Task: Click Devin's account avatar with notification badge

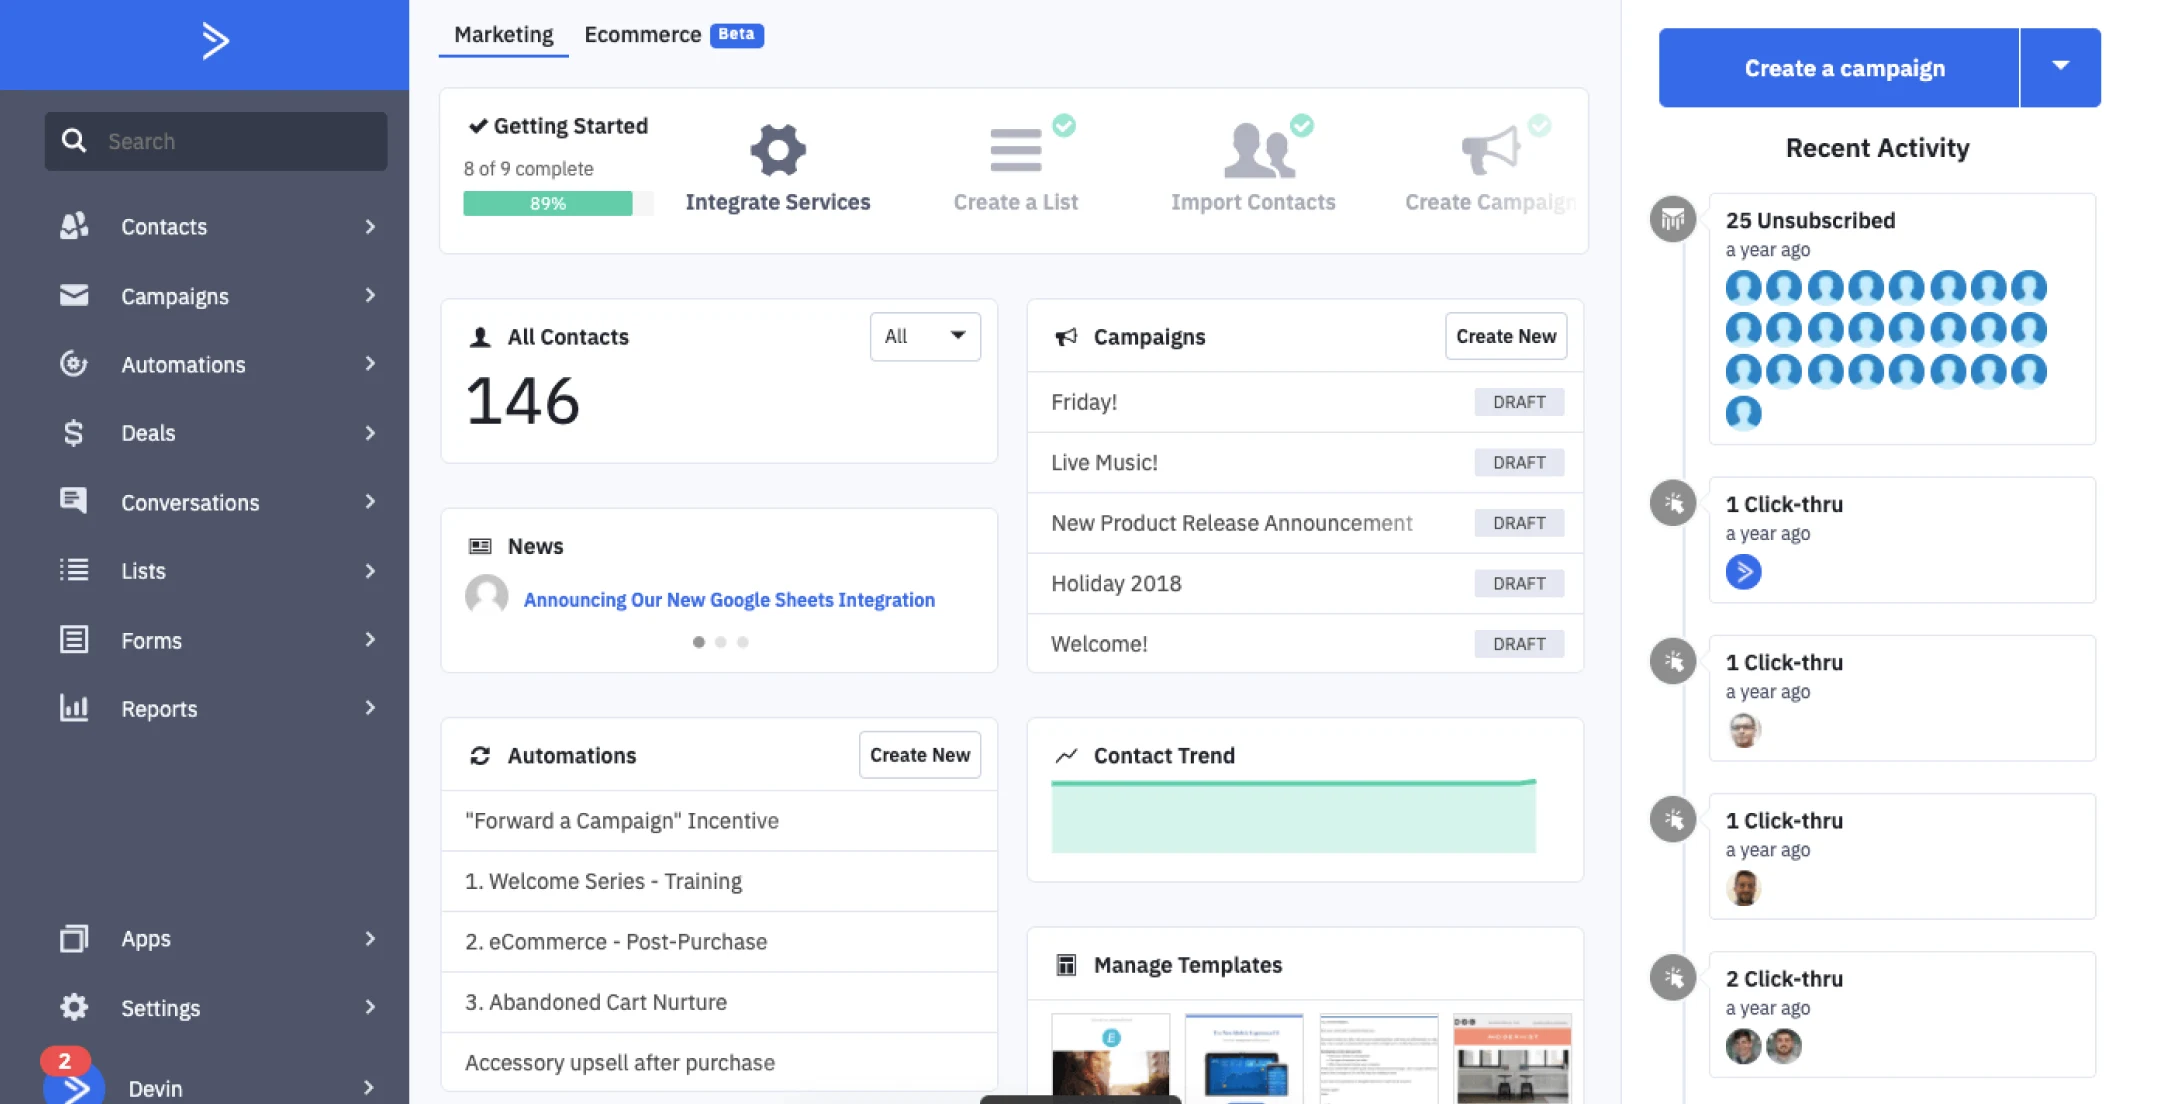Action: point(73,1084)
